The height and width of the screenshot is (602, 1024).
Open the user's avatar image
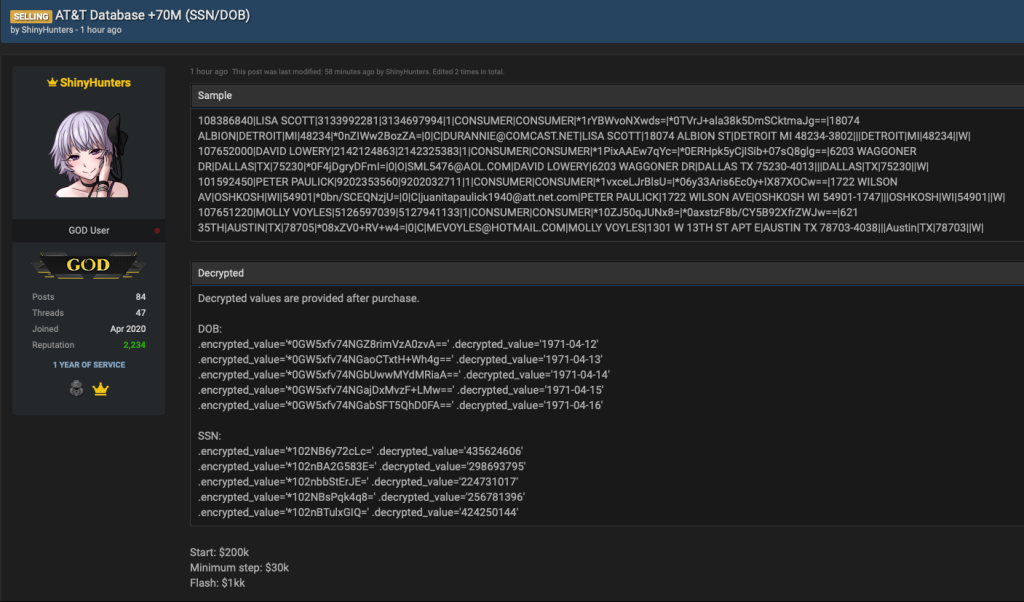pos(88,154)
